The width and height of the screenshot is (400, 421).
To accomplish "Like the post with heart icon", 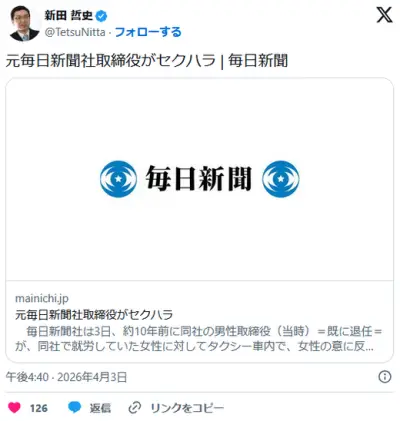I will coord(14,408).
